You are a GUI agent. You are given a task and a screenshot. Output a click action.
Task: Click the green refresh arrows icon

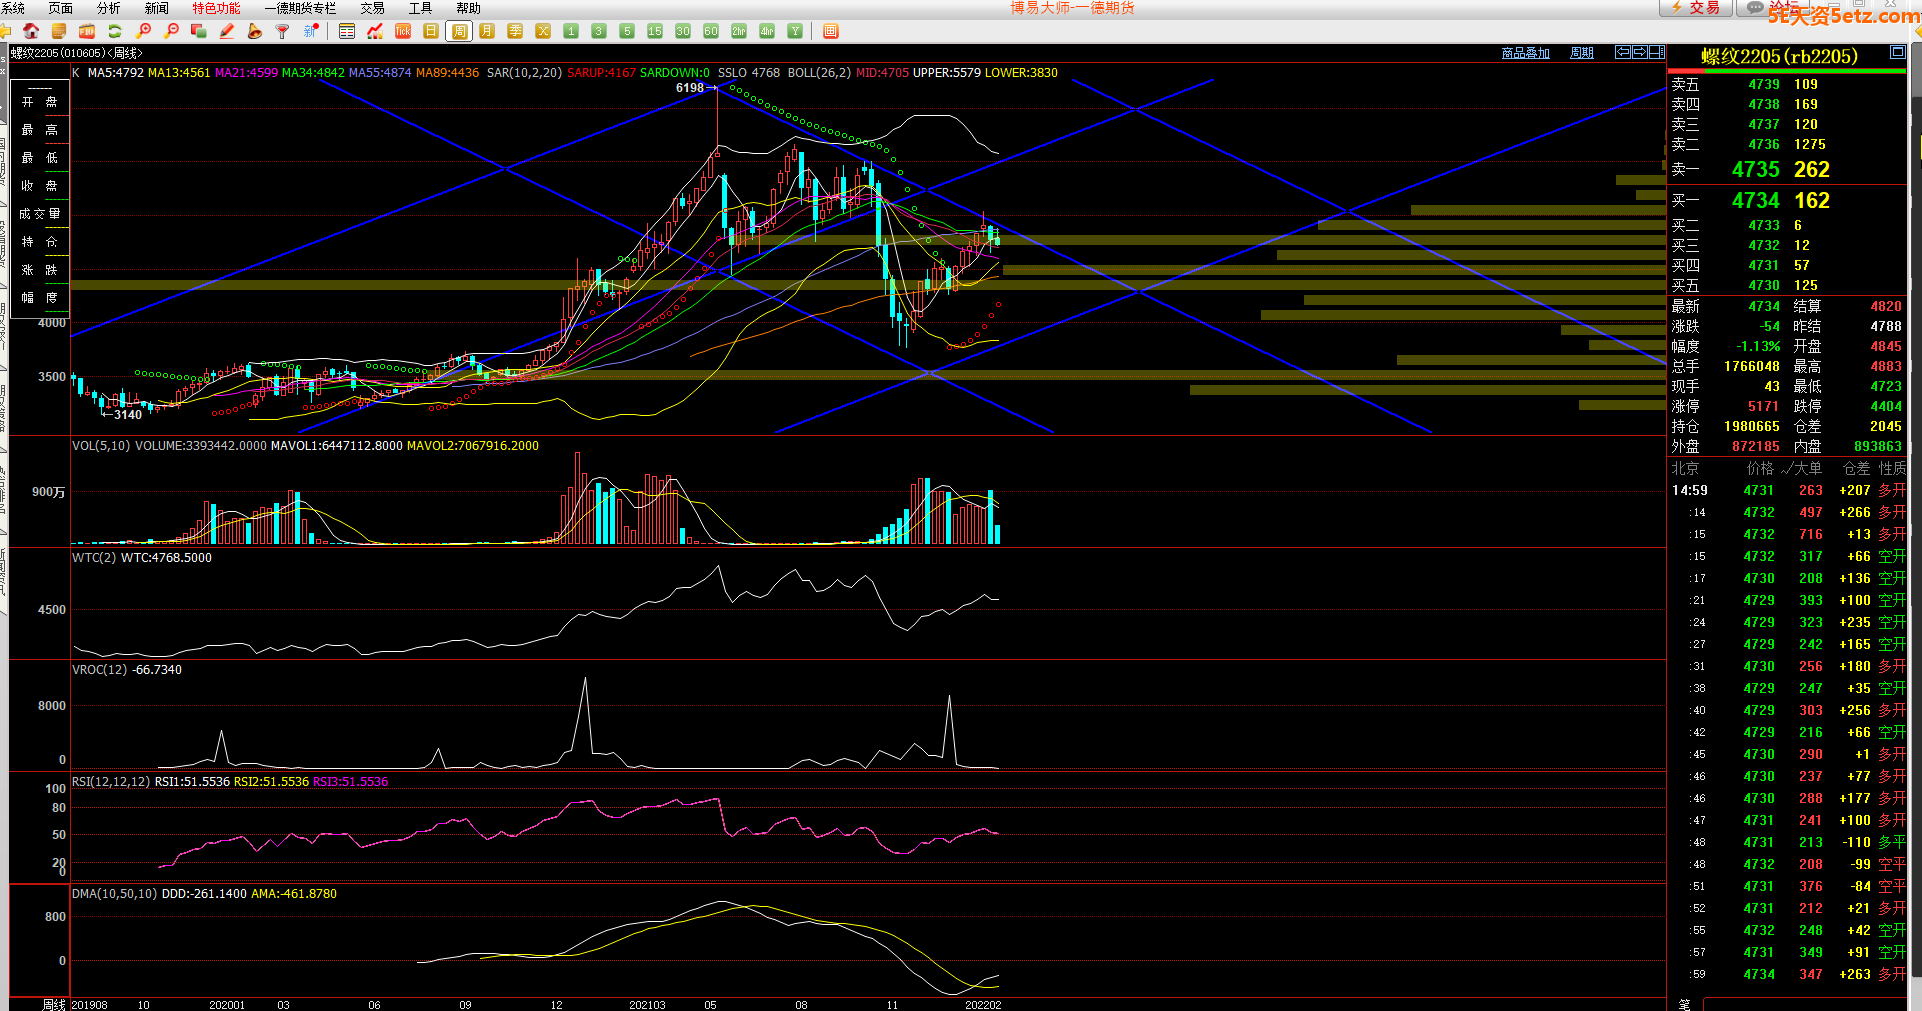[115, 32]
